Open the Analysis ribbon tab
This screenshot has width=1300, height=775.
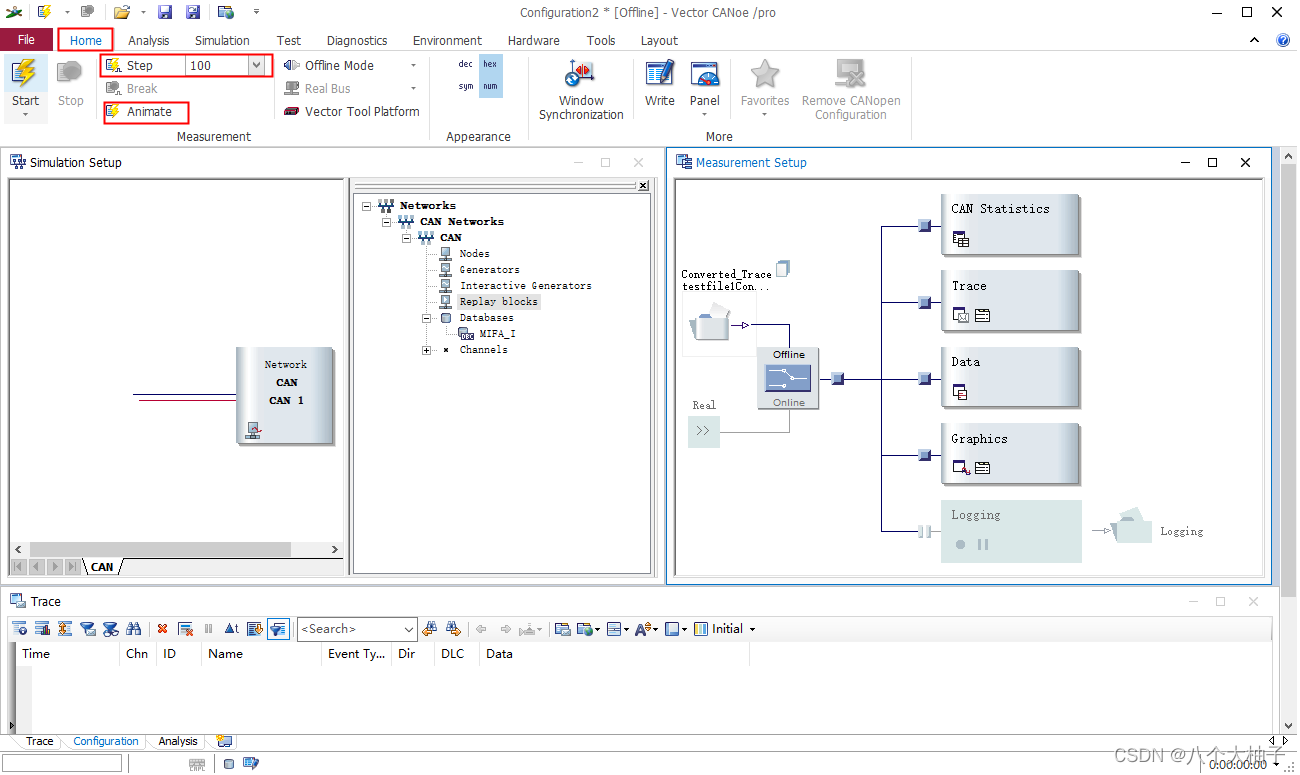tap(149, 40)
